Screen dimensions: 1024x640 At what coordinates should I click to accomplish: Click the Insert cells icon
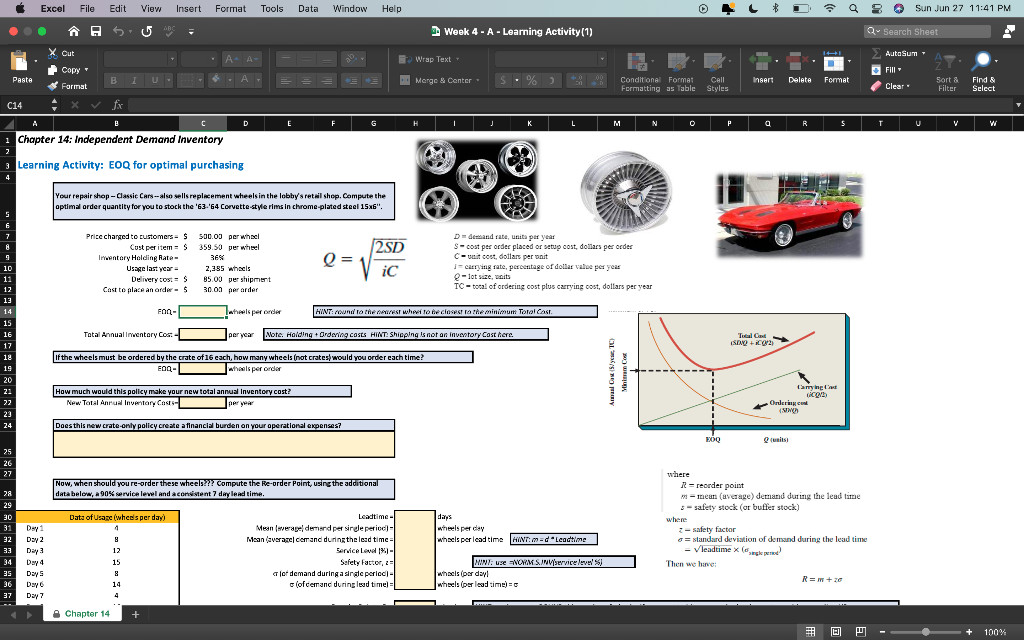[760, 61]
